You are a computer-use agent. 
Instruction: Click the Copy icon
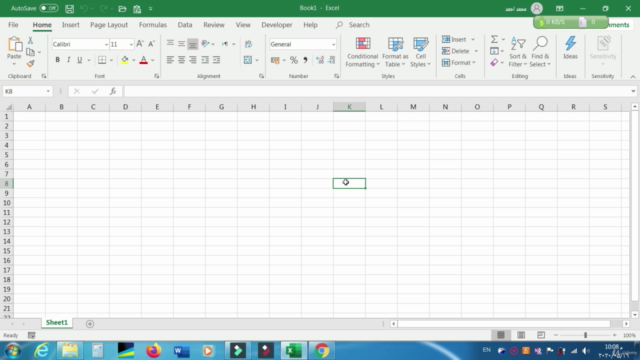[30, 52]
